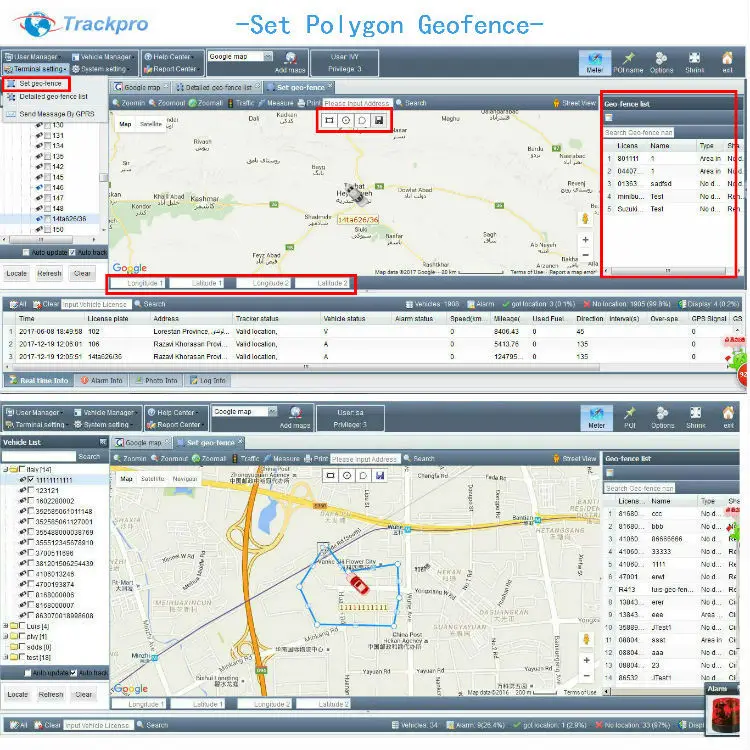Click Locate button in User NY window
Screen dimensions: 750x750
coord(16,274)
